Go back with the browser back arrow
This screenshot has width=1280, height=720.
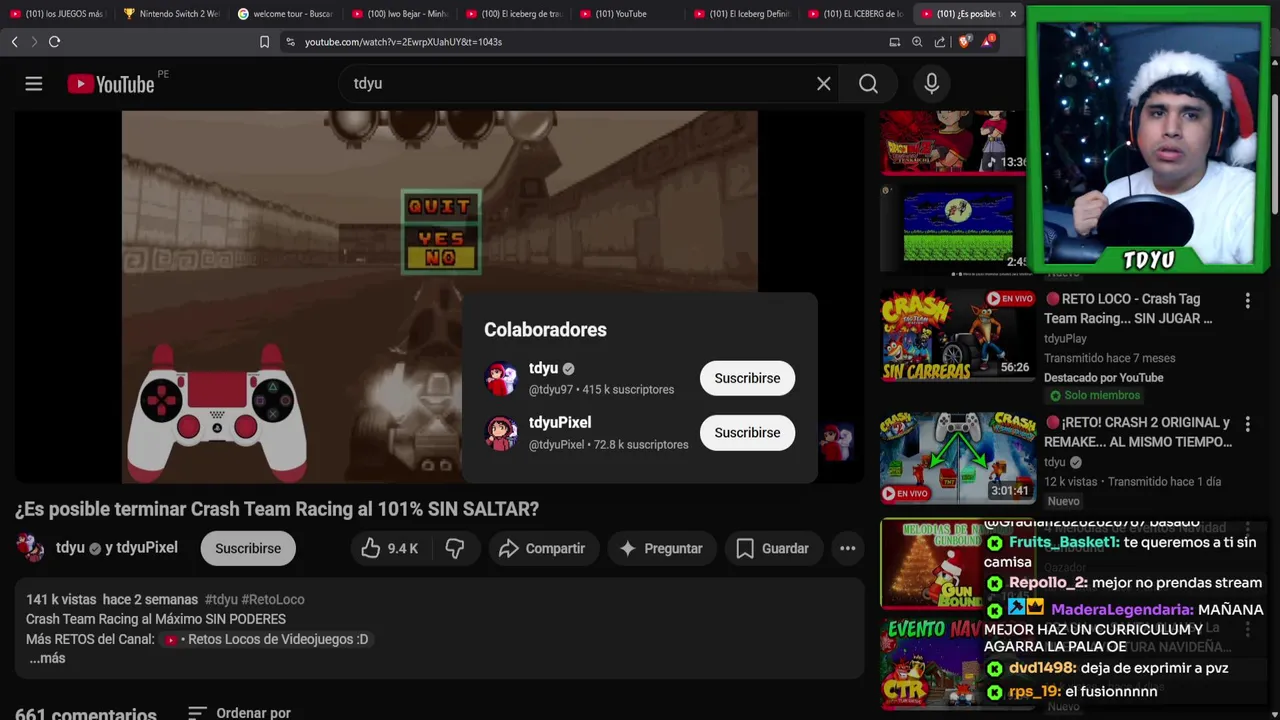point(14,42)
